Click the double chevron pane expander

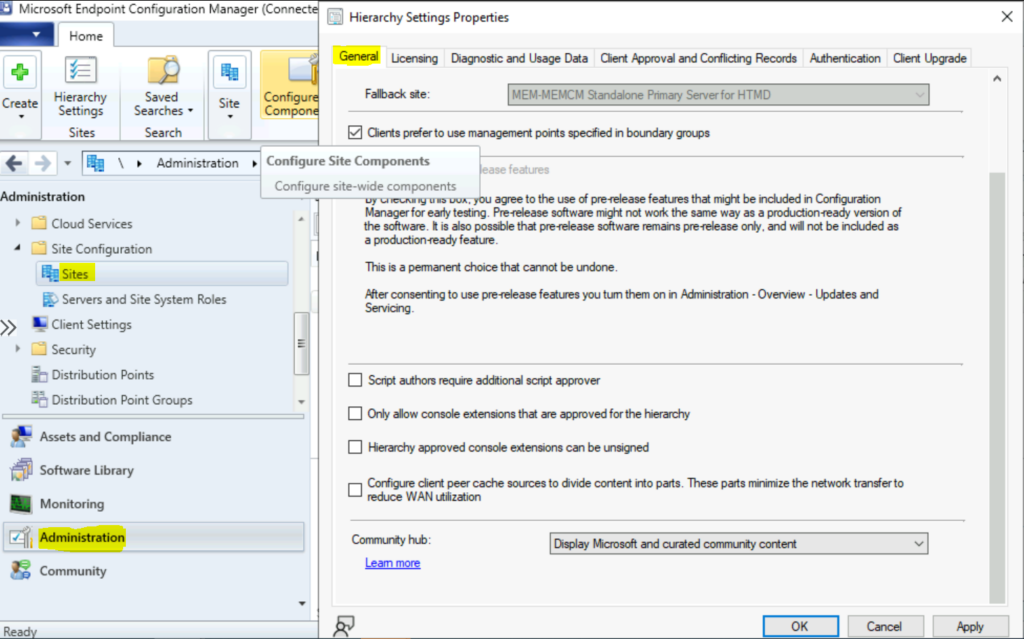pyautogui.click(x=8, y=327)
